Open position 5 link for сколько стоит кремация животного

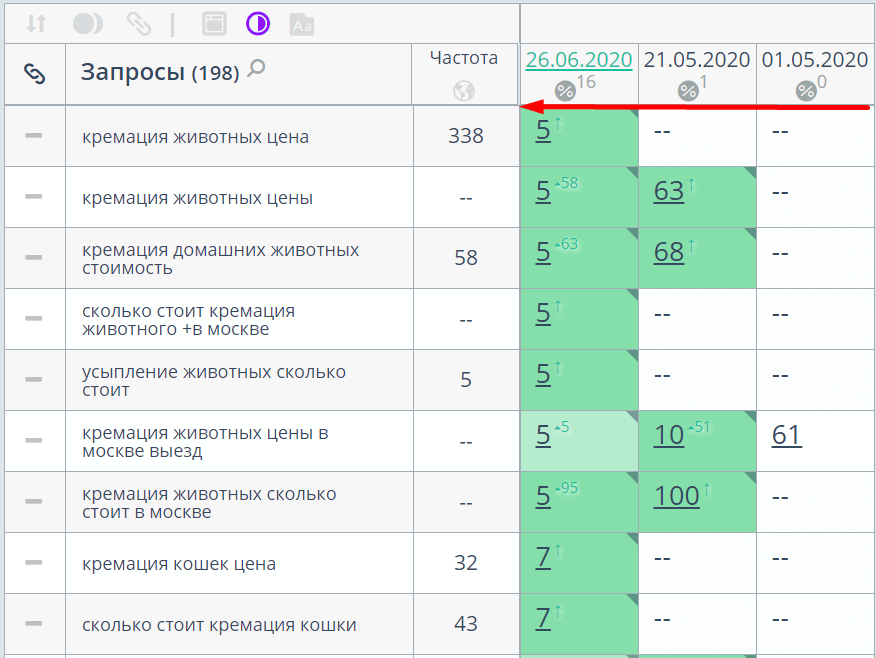tap(543, 313)
